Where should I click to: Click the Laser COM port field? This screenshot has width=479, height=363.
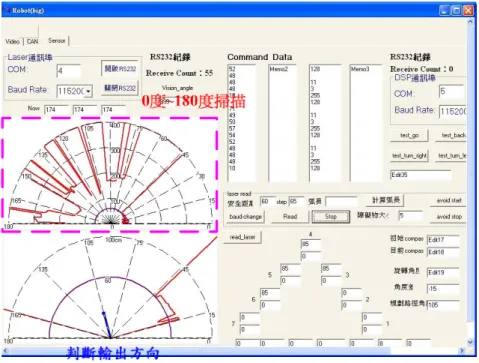69,71
